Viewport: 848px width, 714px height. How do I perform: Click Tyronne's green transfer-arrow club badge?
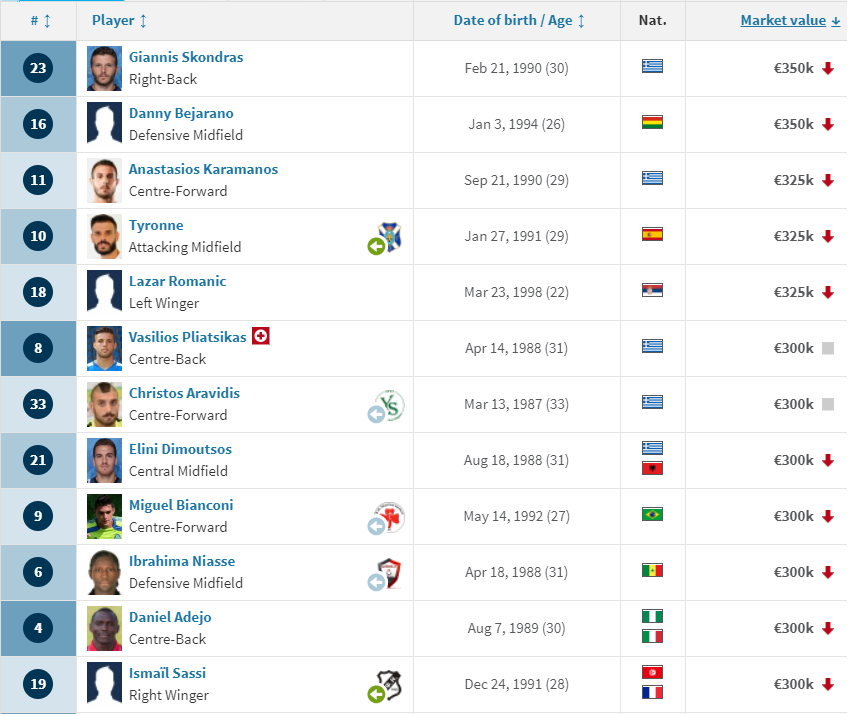pos(386,237)
